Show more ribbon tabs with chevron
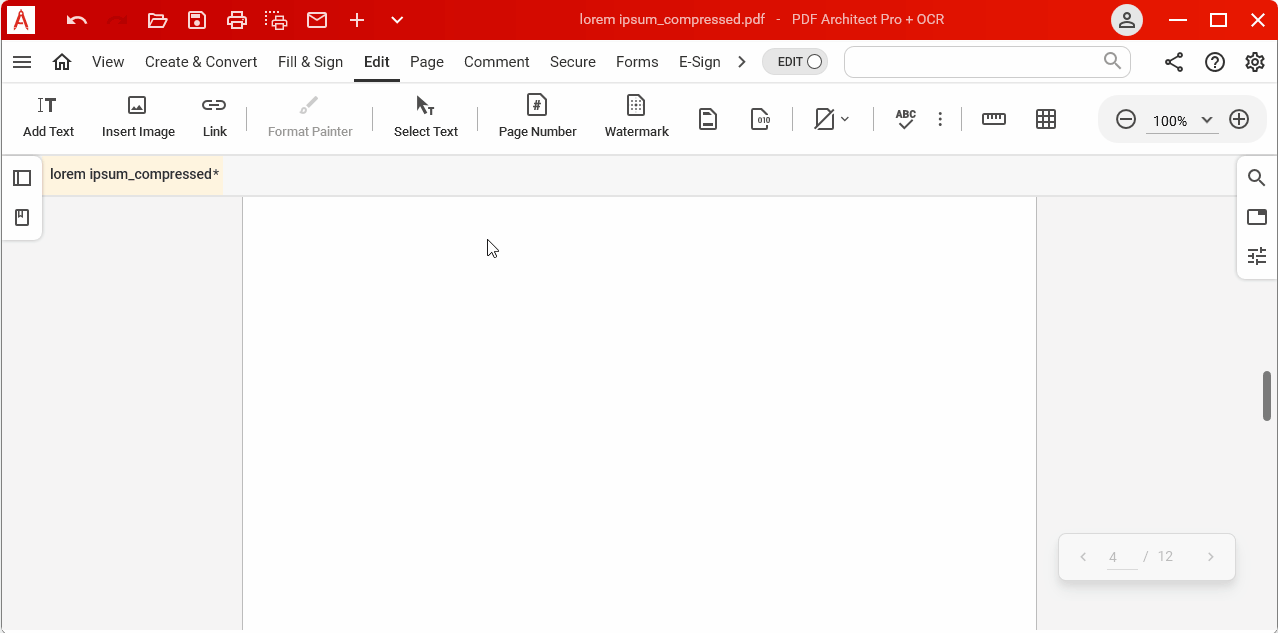1278x633 pixels. tap(742, 62)
